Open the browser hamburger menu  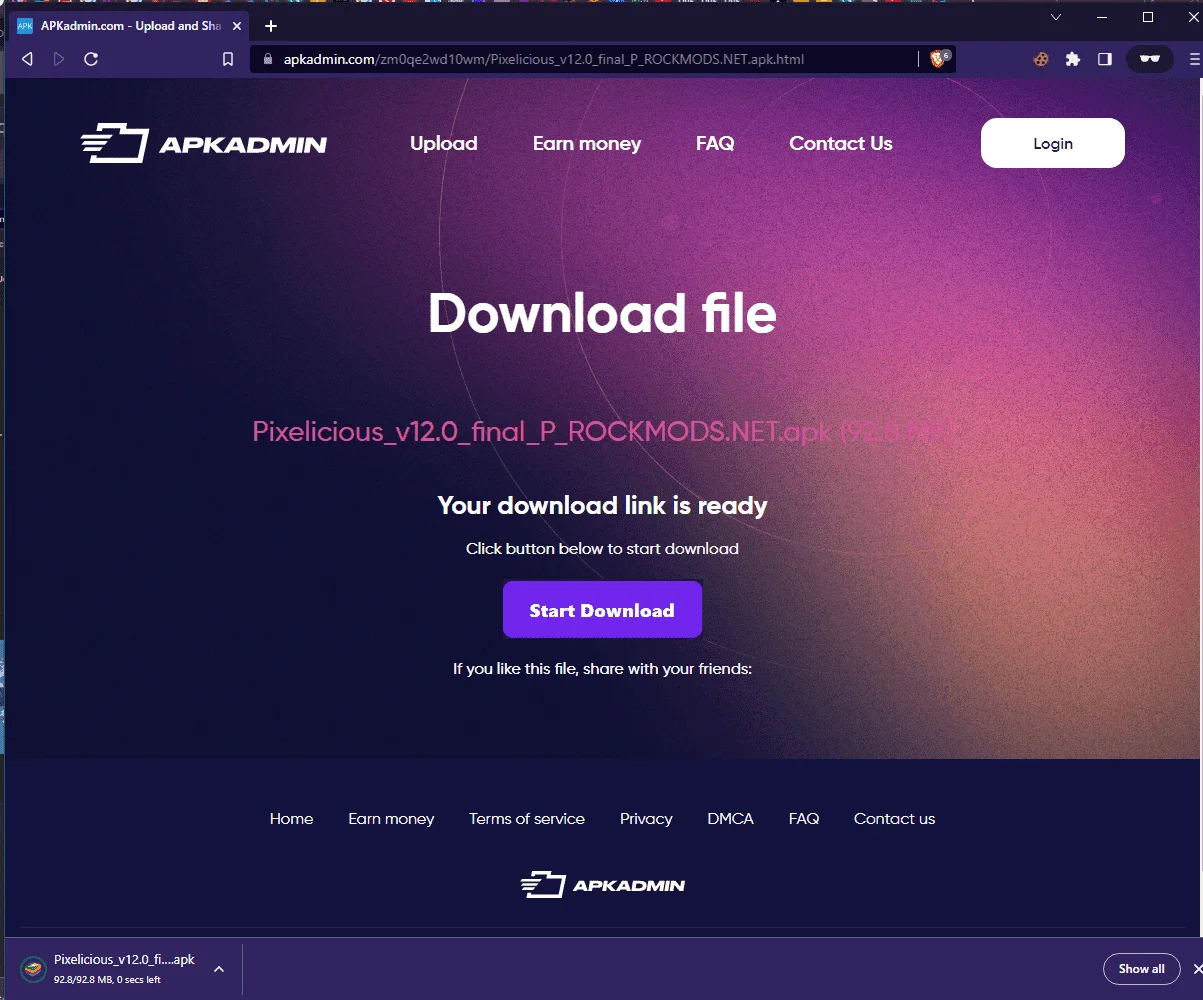(x=1195, y=60)
